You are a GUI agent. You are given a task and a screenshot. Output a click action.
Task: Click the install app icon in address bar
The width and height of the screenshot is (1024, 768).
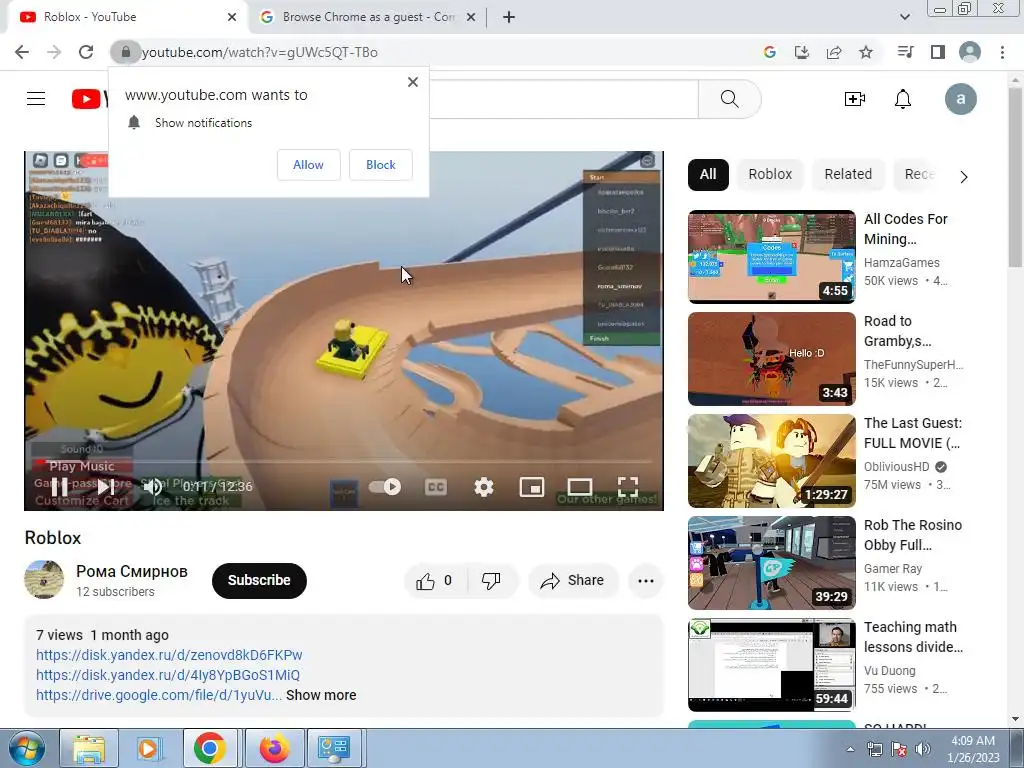point(802,52)
